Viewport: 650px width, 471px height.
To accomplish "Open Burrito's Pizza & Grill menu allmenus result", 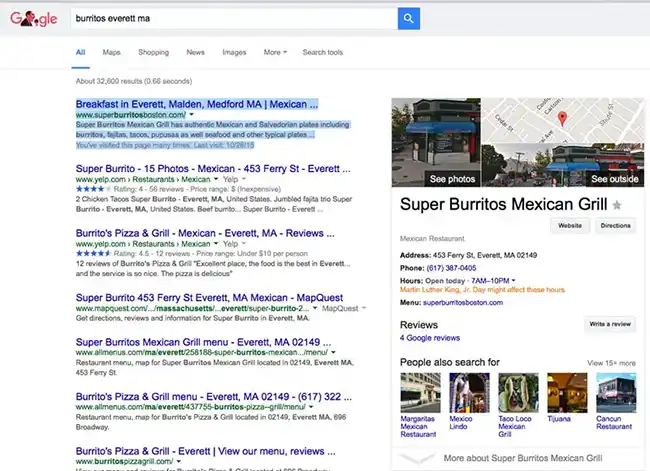I will [x=214, y=396].
